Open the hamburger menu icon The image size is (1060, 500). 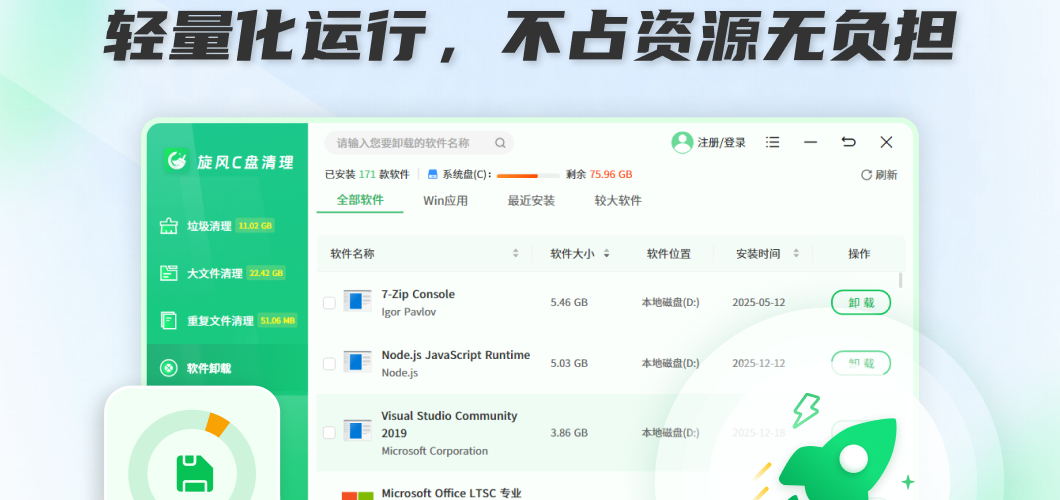773,142
